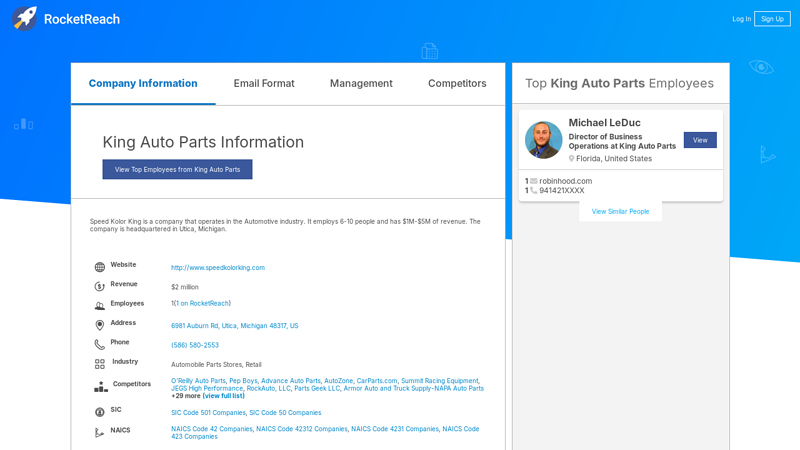Image resolution: width=800 pixels, height=450 pixels.
Task: Click the Industry grid icon
Action: (99, 364)
